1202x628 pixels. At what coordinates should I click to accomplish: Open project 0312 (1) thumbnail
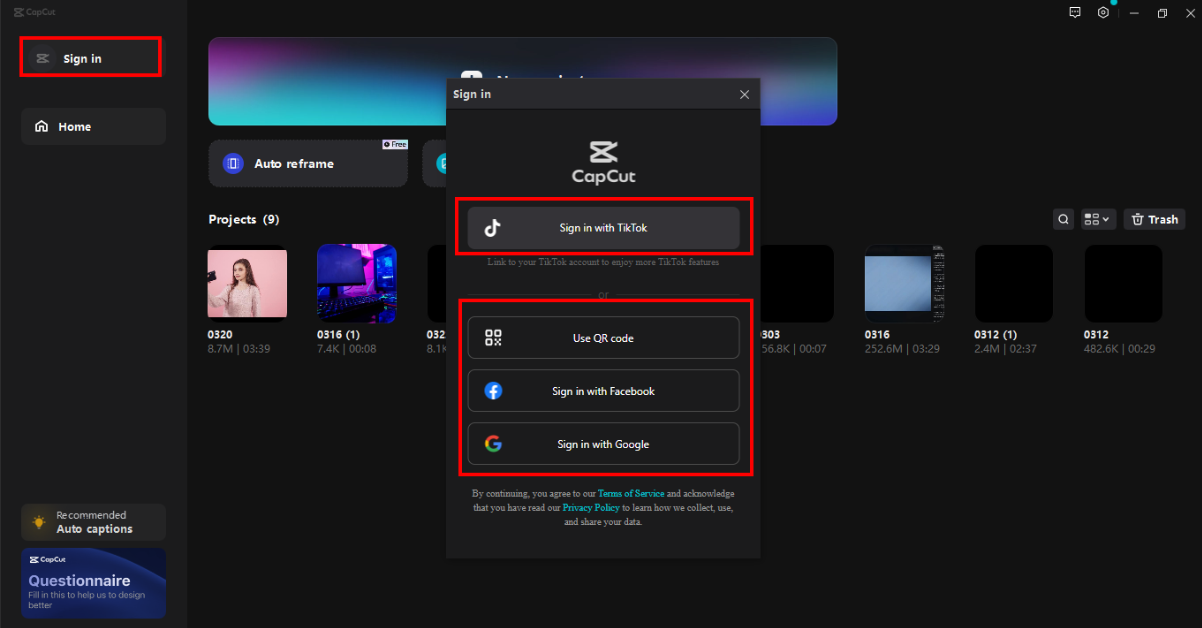[x=1014, y=284]
